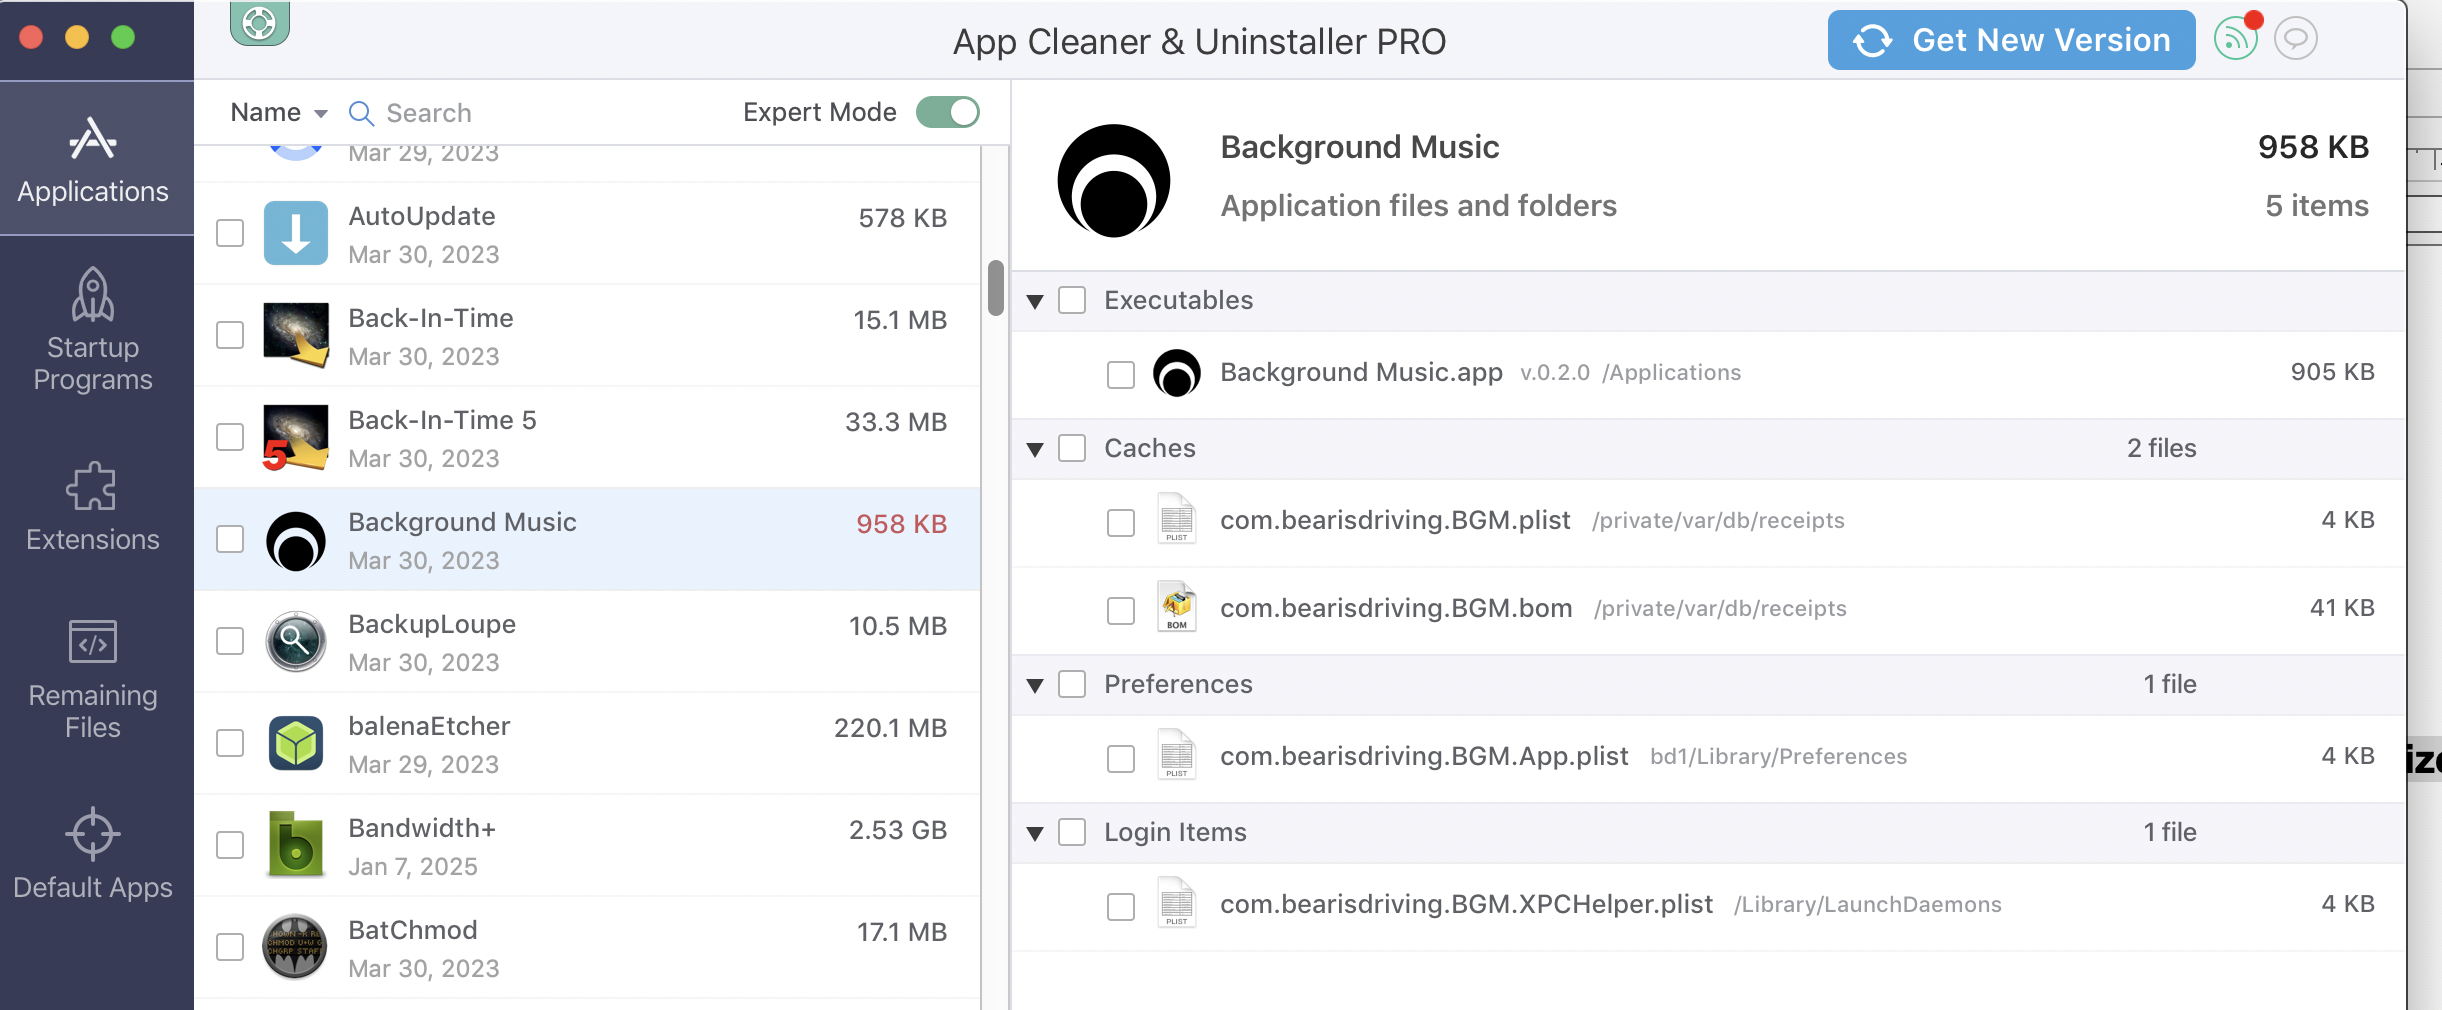Click the app list vertical scrollbar

click(x=995, y=288)
